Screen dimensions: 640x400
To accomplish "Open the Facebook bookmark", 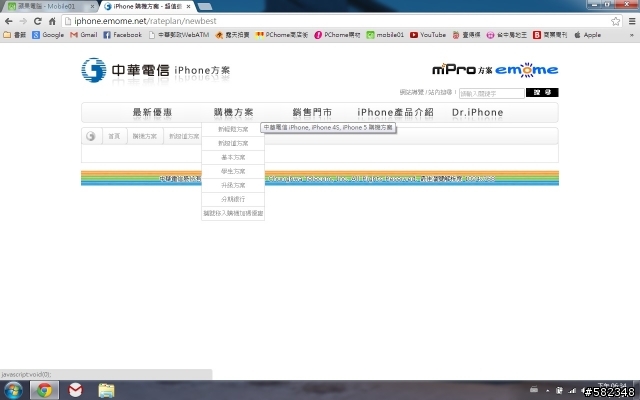I will 122,35.
